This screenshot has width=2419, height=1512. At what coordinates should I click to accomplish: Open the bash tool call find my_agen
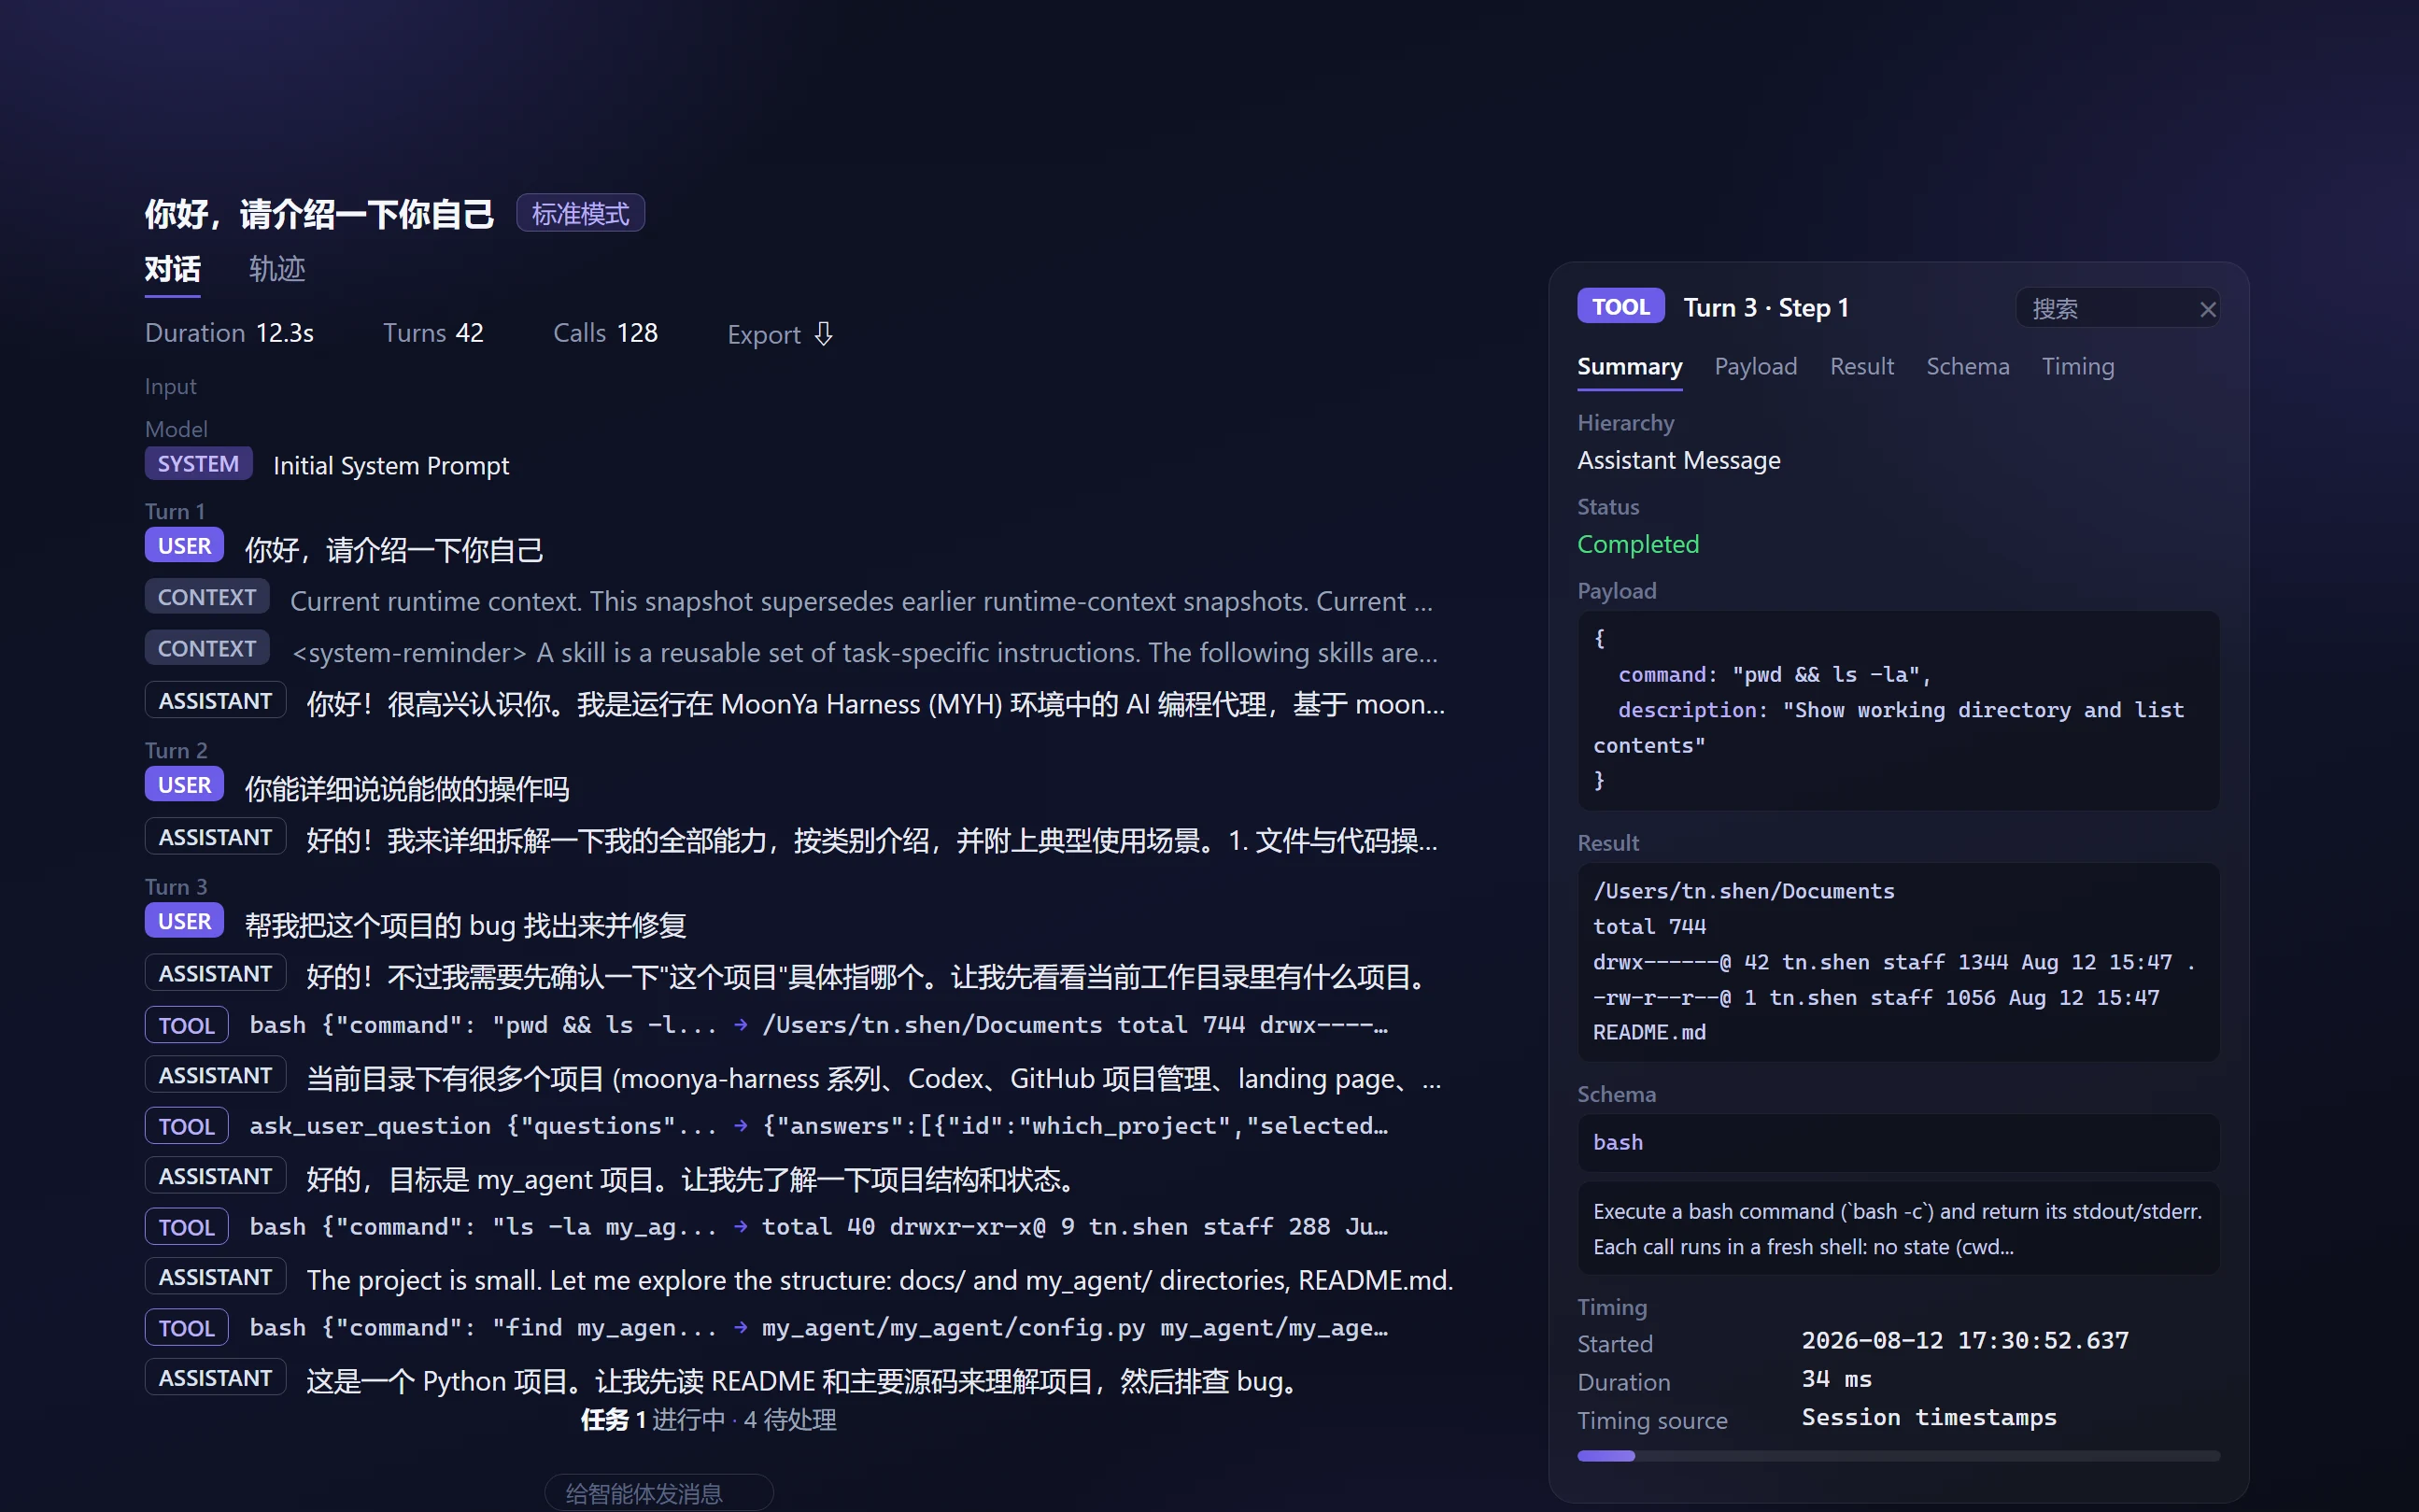point(767,1328)
